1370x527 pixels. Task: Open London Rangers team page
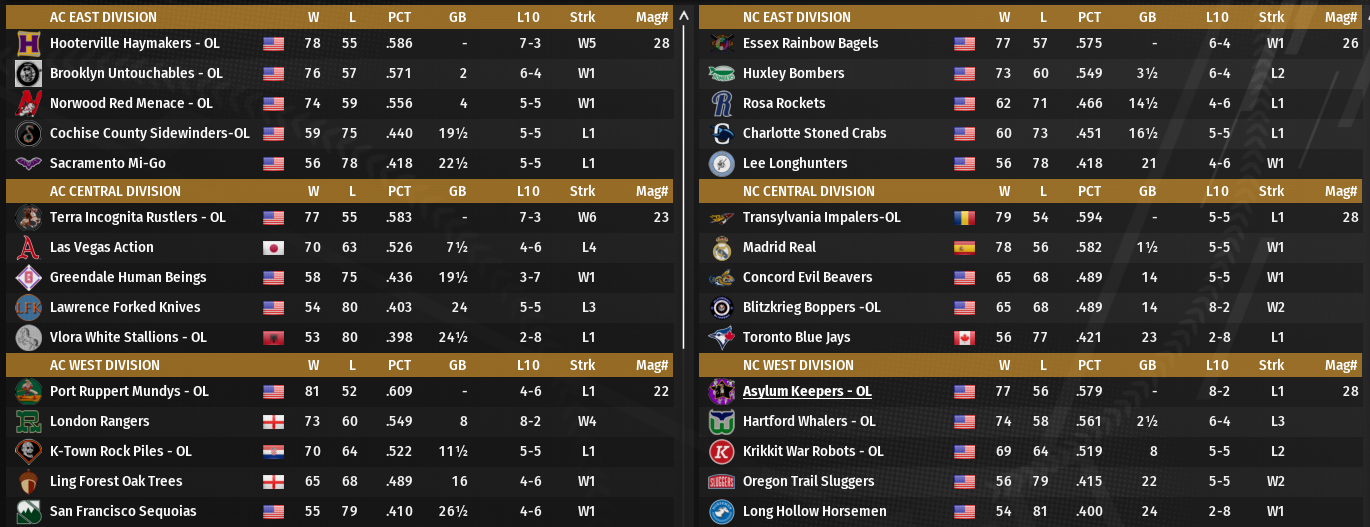coord(99,421)
